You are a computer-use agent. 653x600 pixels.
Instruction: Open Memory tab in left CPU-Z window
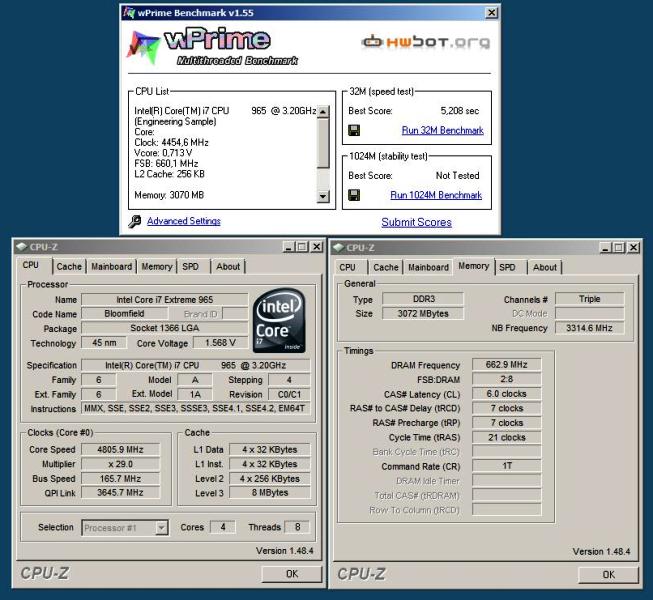[x=157, y=266]
